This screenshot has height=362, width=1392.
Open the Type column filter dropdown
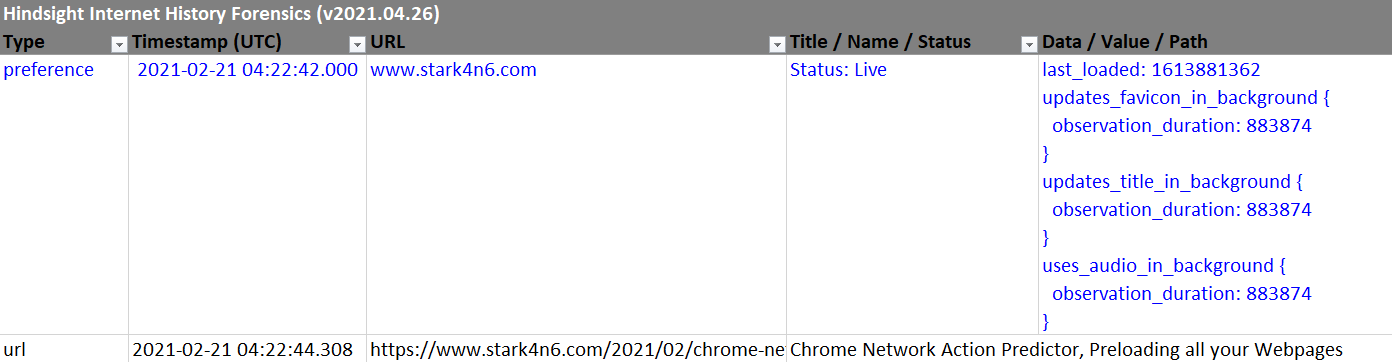point(119,44)
